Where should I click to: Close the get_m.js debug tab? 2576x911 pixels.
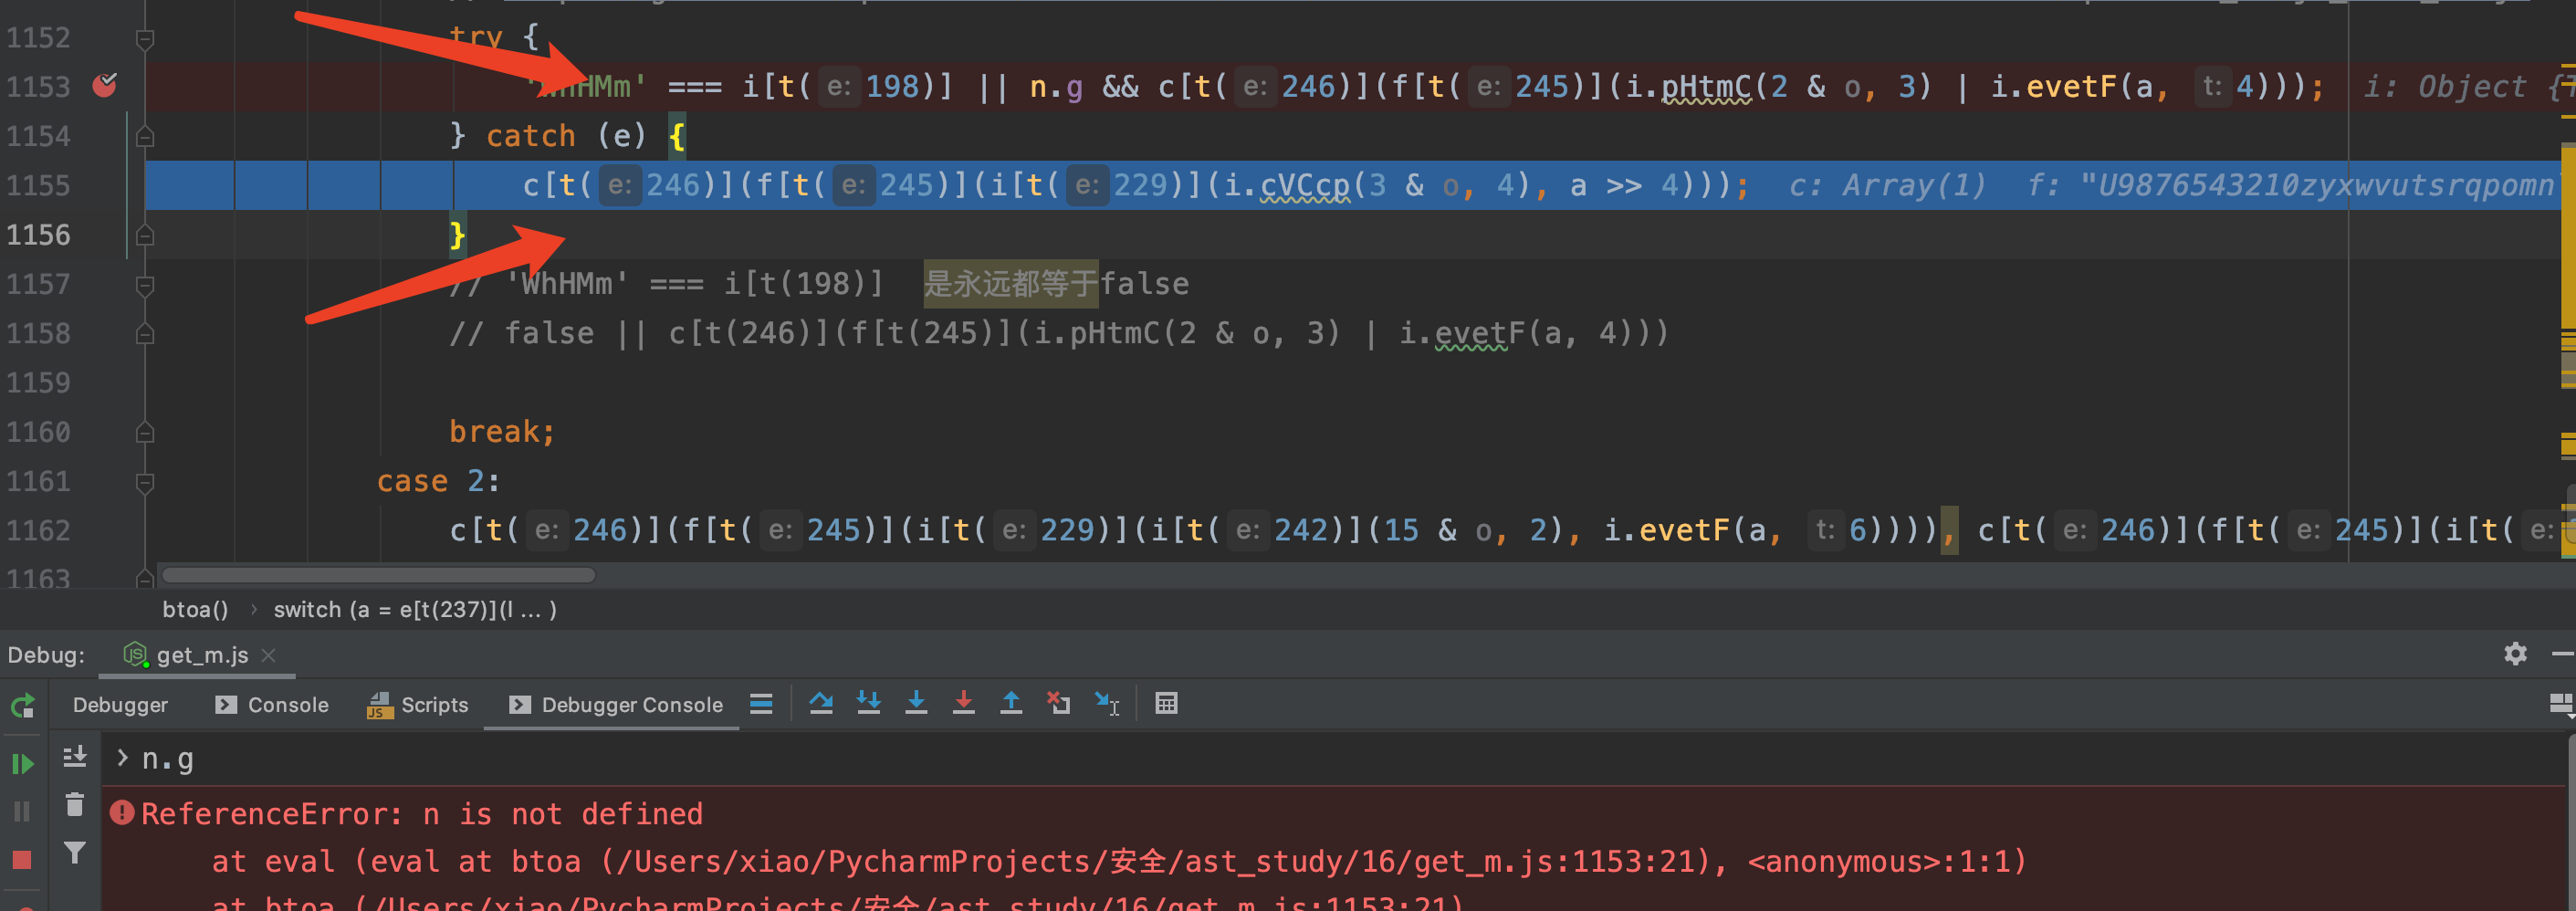268,655
